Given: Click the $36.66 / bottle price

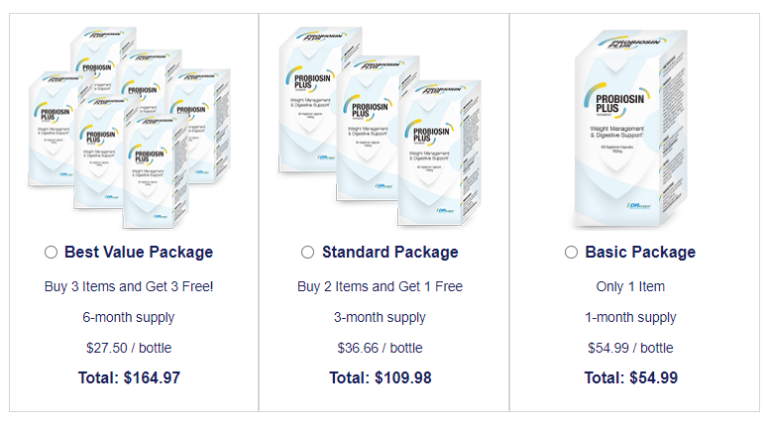Looking at the screenshot, I should (x=380, y=348).
